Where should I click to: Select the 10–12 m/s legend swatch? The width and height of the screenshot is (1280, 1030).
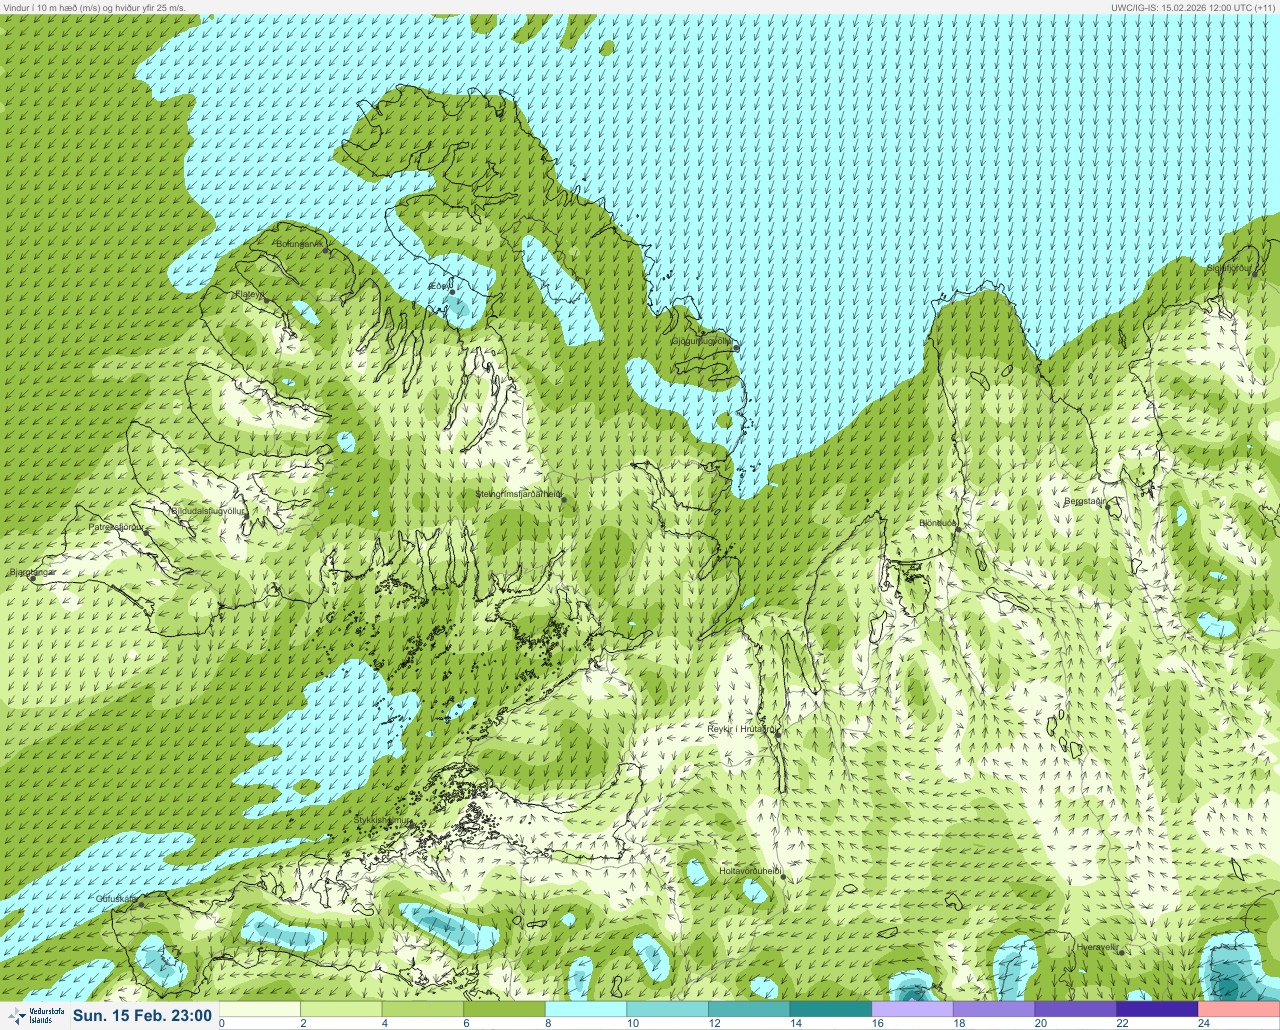click(668, 1009)
